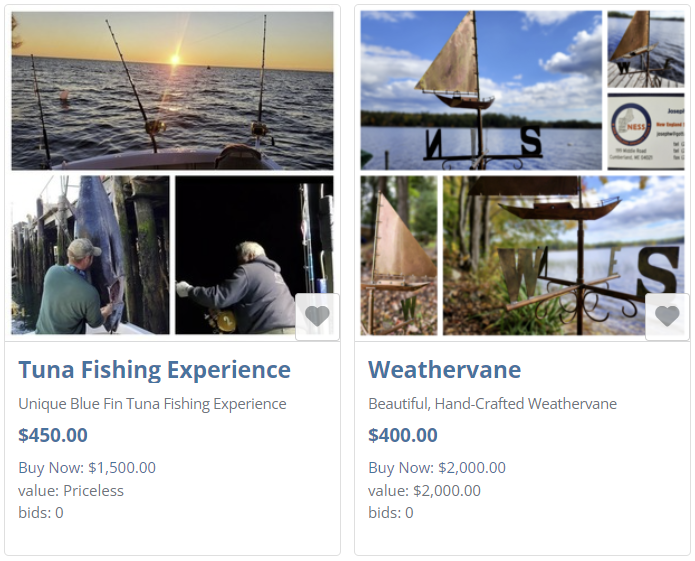Open the Tuna Fishing Experience title link
695x561 pixels.
154,370
